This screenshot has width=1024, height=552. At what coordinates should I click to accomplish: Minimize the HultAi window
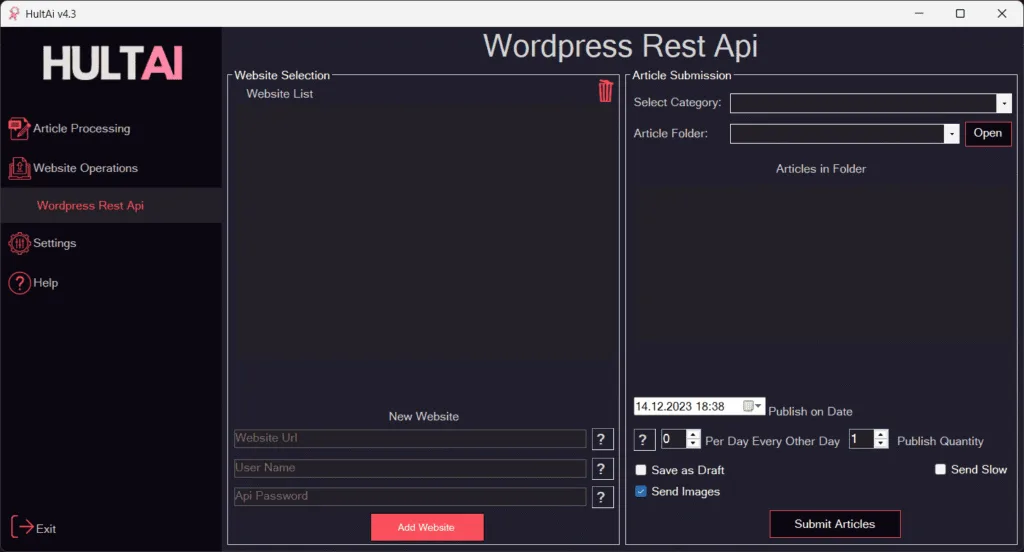(x=919, y=13)
